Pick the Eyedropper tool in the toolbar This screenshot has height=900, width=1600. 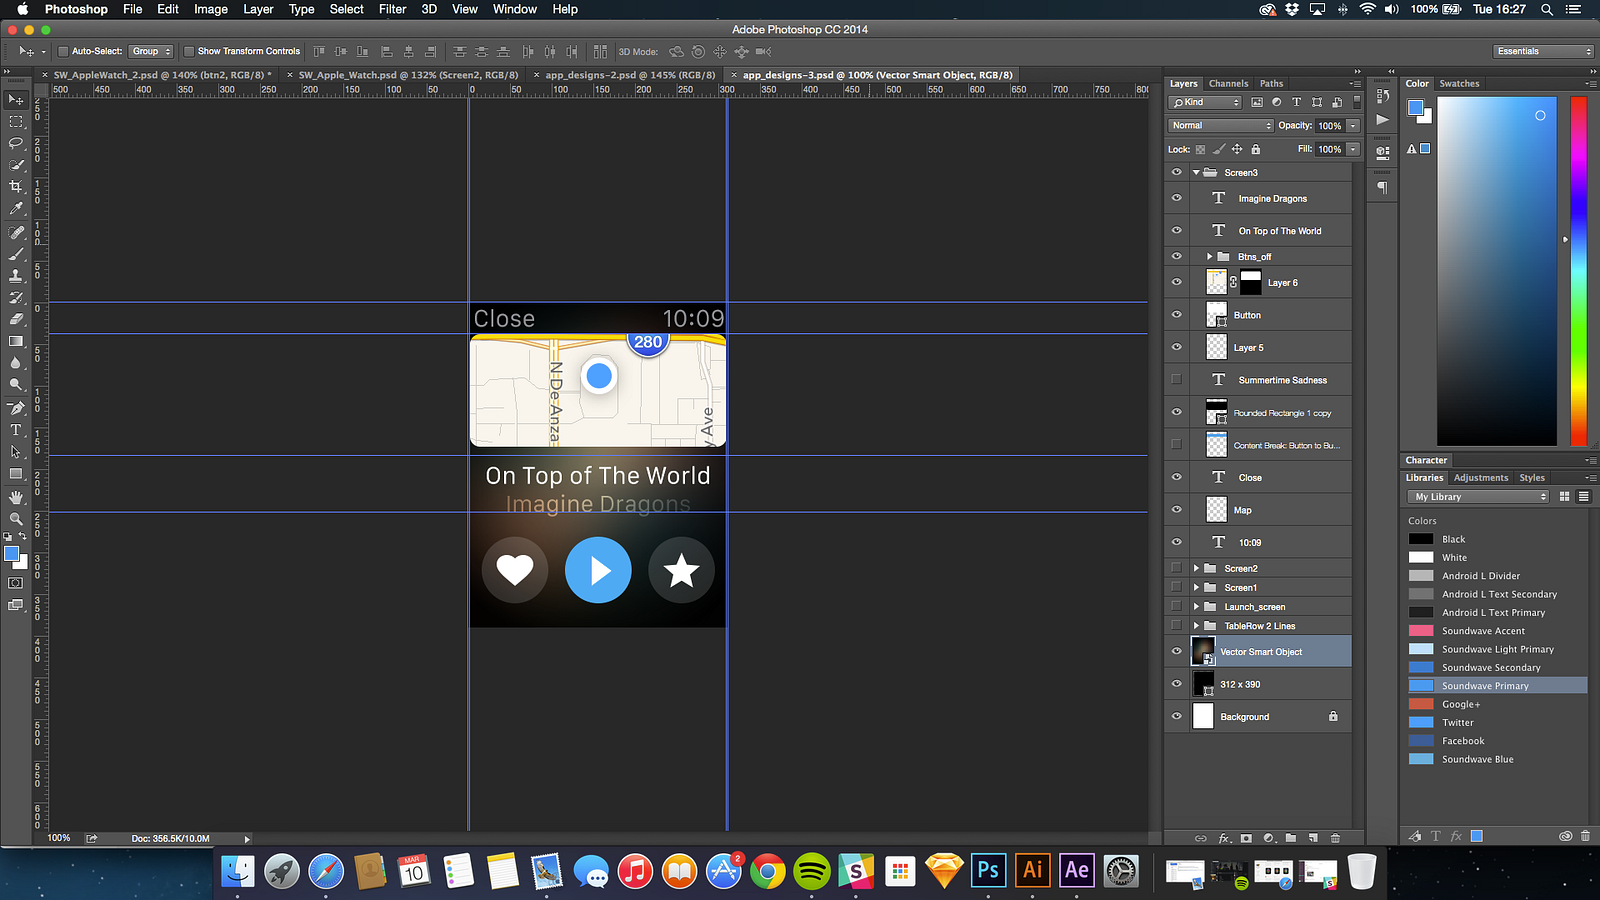pos(16,209)
